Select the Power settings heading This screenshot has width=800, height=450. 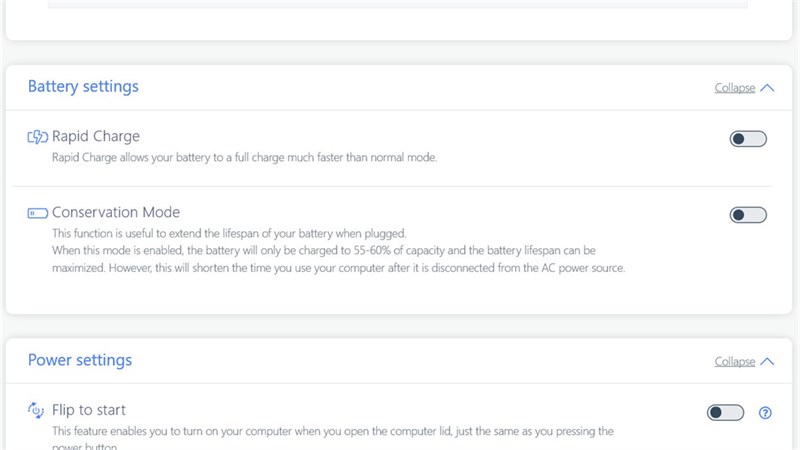[x=80, y=360]
